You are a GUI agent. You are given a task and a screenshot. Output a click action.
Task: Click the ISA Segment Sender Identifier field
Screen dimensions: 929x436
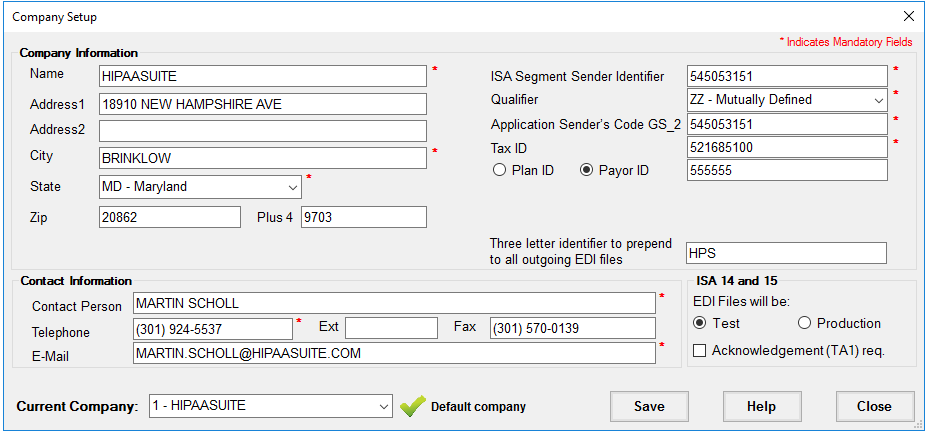(x=787, y=76)
